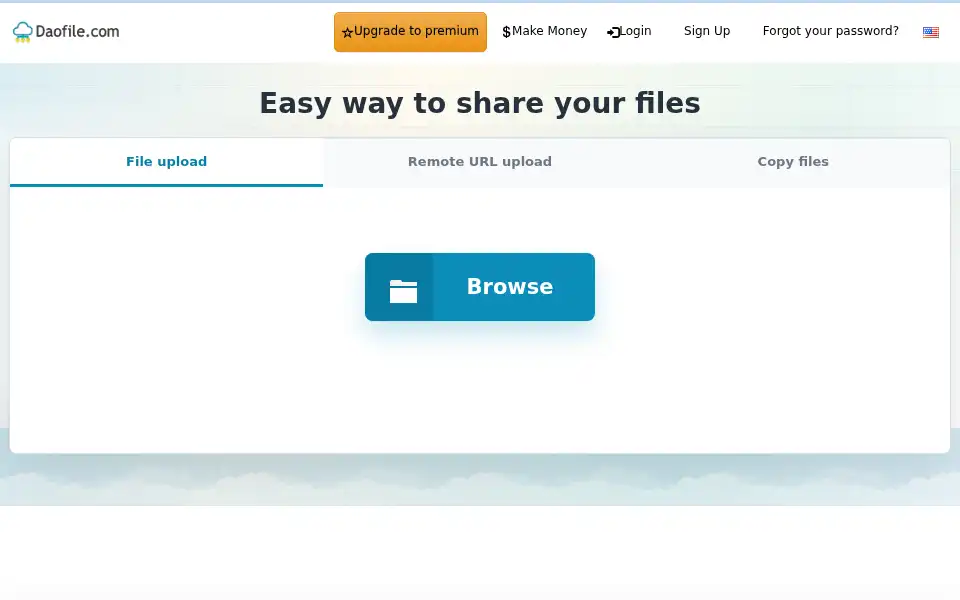The width and height of the screenshot is (960, 600).
Task: Open the Sign Up link
Action: coord(707,31)
